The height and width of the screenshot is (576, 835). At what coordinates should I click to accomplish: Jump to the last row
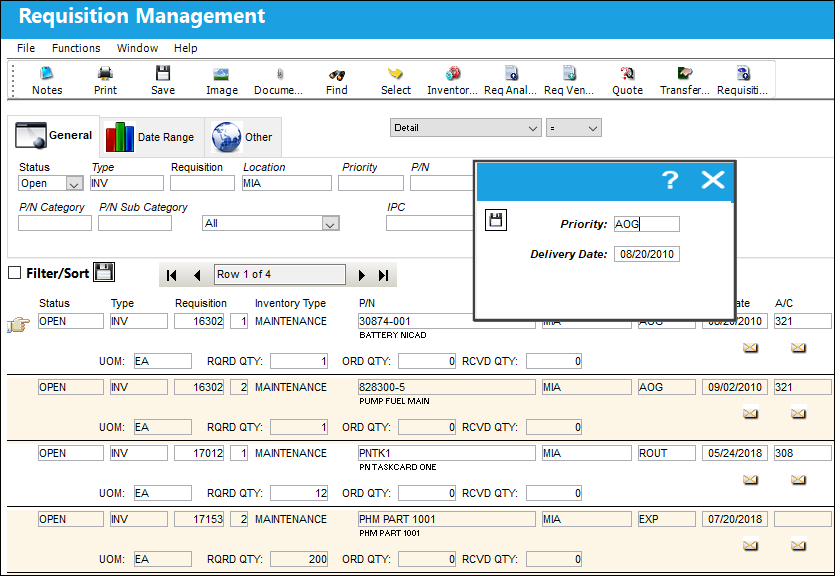383,275
